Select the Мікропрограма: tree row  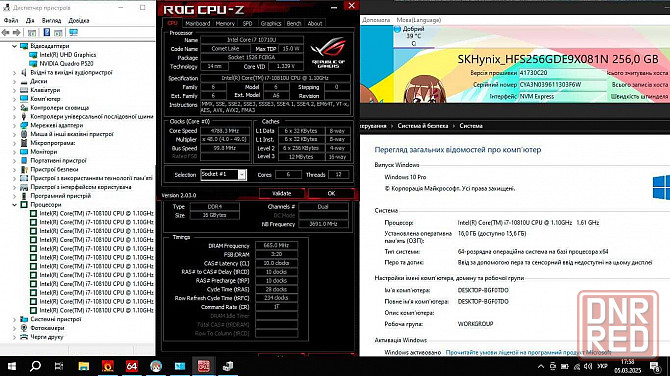52,143
